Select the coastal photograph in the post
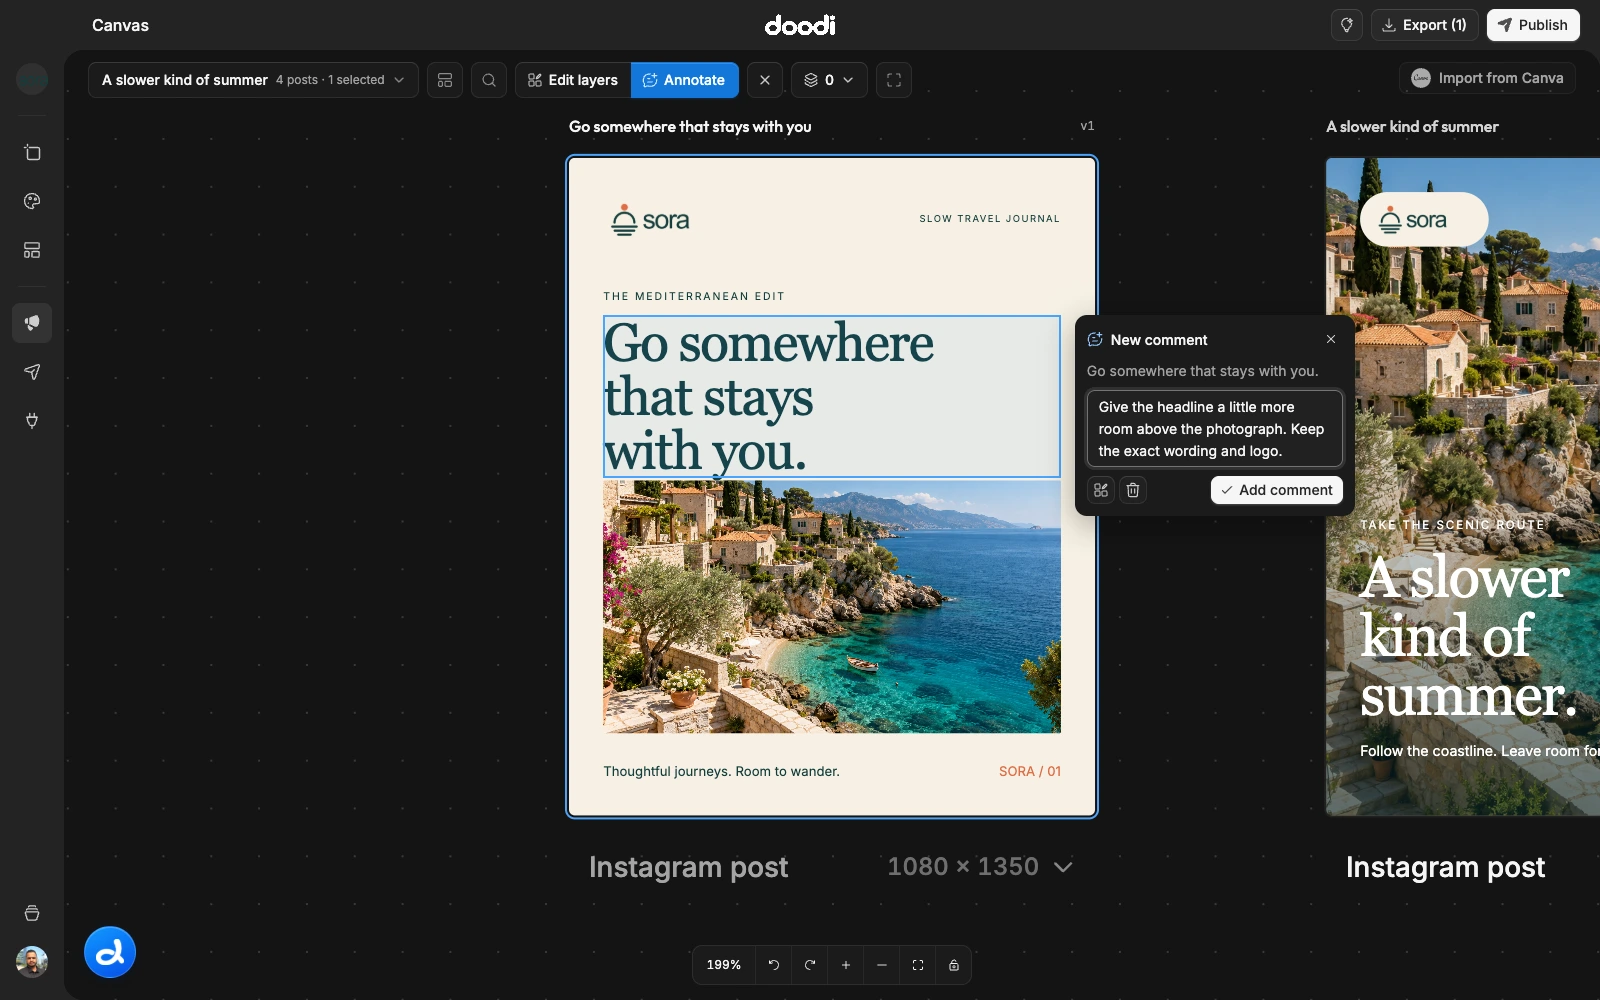The image size is (1600, 1000). click(x=832, y=606)
